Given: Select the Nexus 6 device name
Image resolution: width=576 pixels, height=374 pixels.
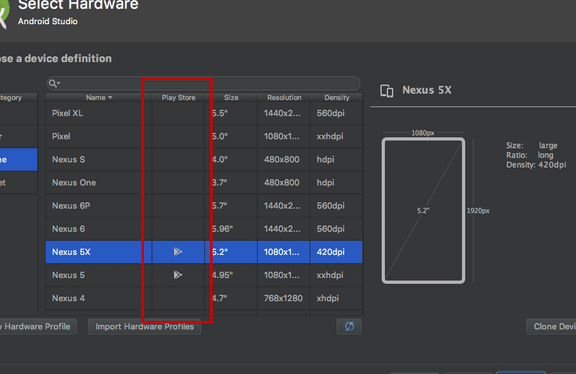Looking at the screenshot, I should coord(68,229).
